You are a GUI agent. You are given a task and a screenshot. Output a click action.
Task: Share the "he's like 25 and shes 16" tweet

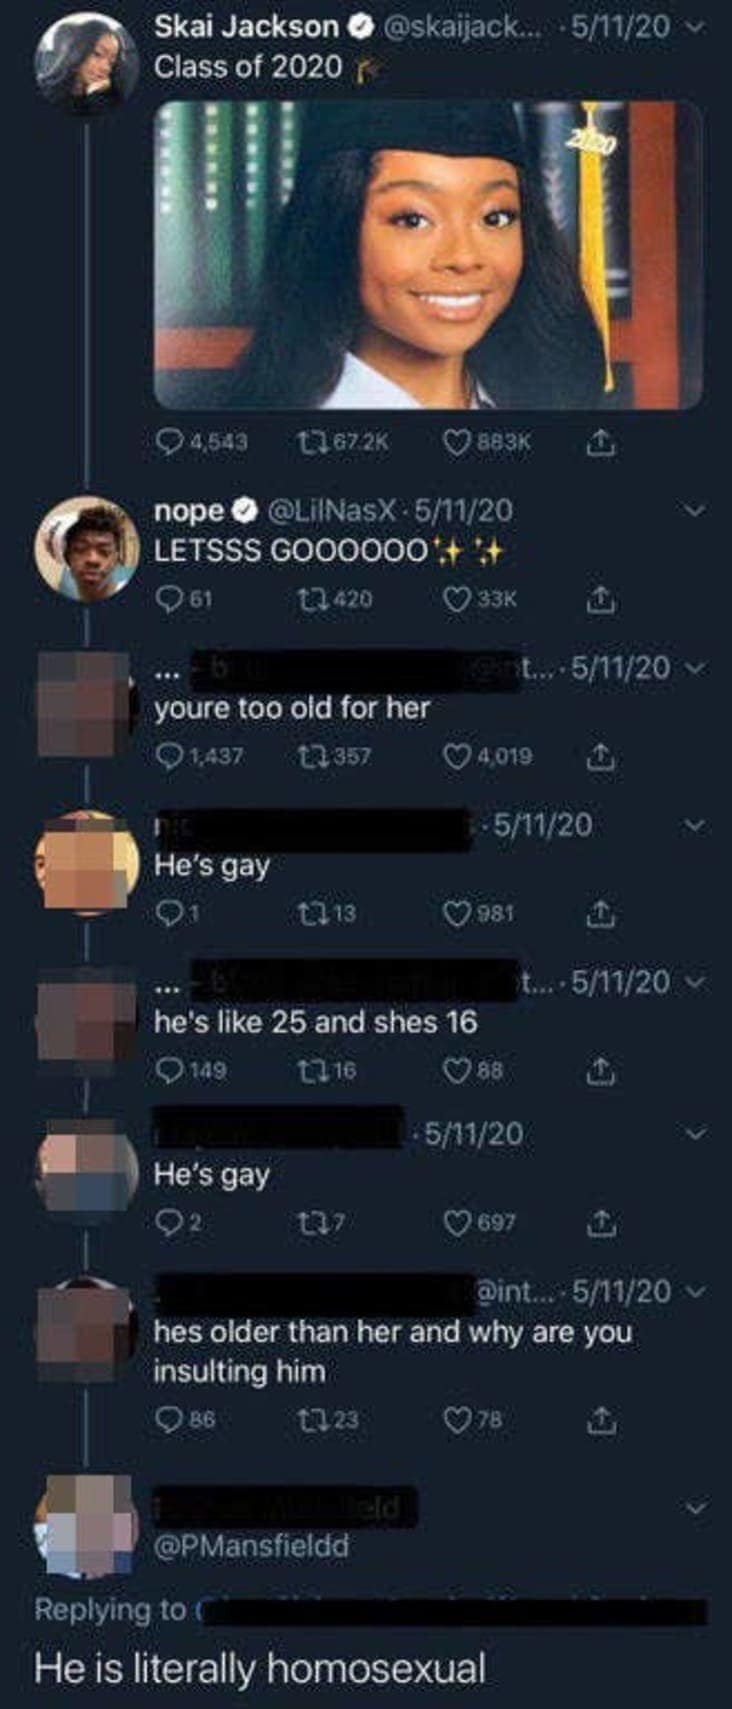(600, 1071)
